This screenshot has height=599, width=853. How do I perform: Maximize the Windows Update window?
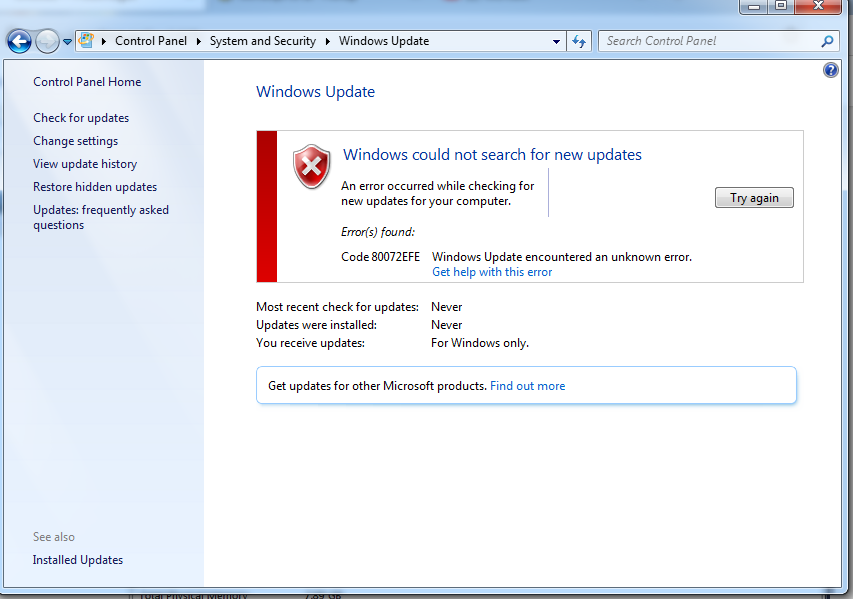(x=781, y=6)
